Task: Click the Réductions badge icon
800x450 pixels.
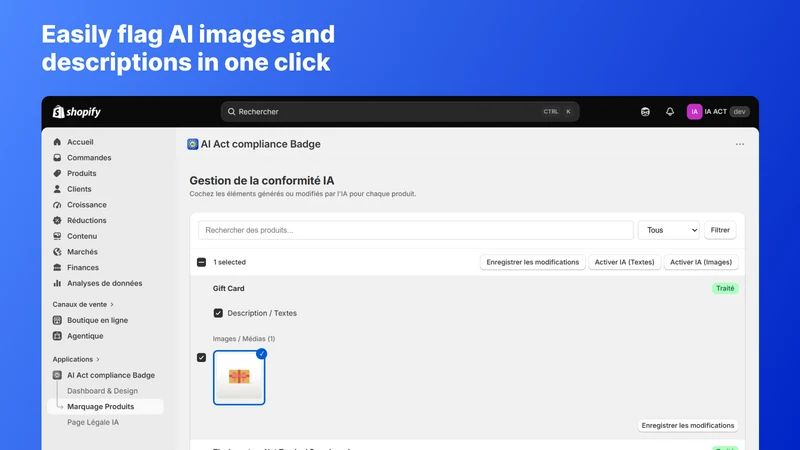Action: tap(57, 220)
